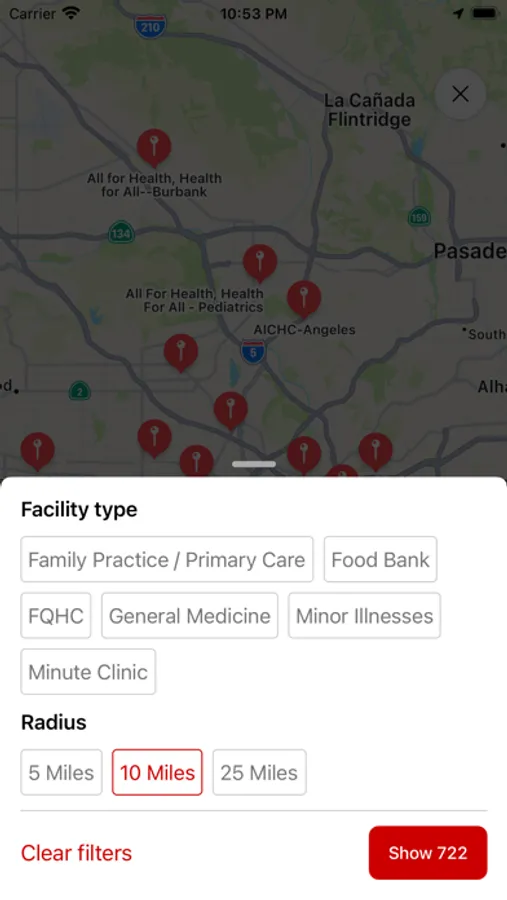Viewport: 507px width, 900px height.
Task: Tap the Show 722 button
Action: [428, 853]
